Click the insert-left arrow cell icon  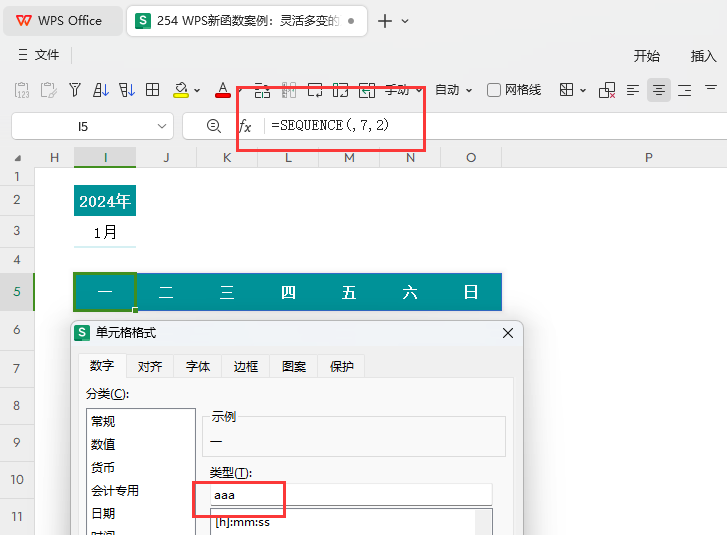pos(367,90)
